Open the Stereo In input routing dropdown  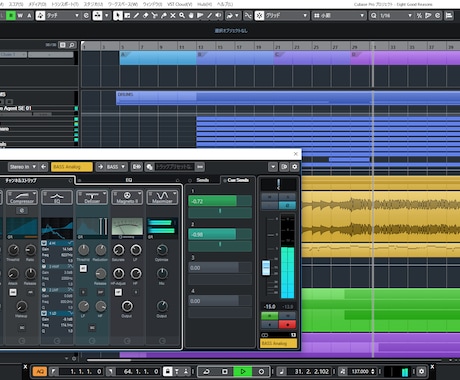pos(22,167)
